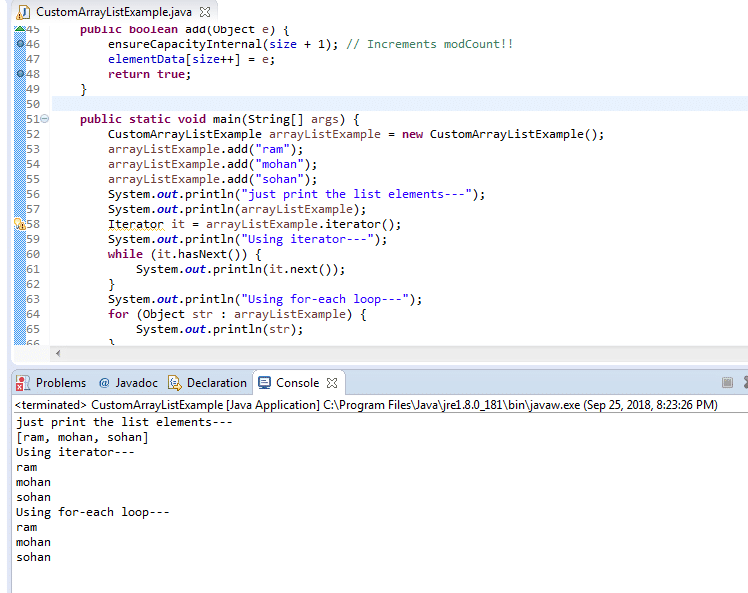Click the Declaration tab icon

[x=175, y=383]
